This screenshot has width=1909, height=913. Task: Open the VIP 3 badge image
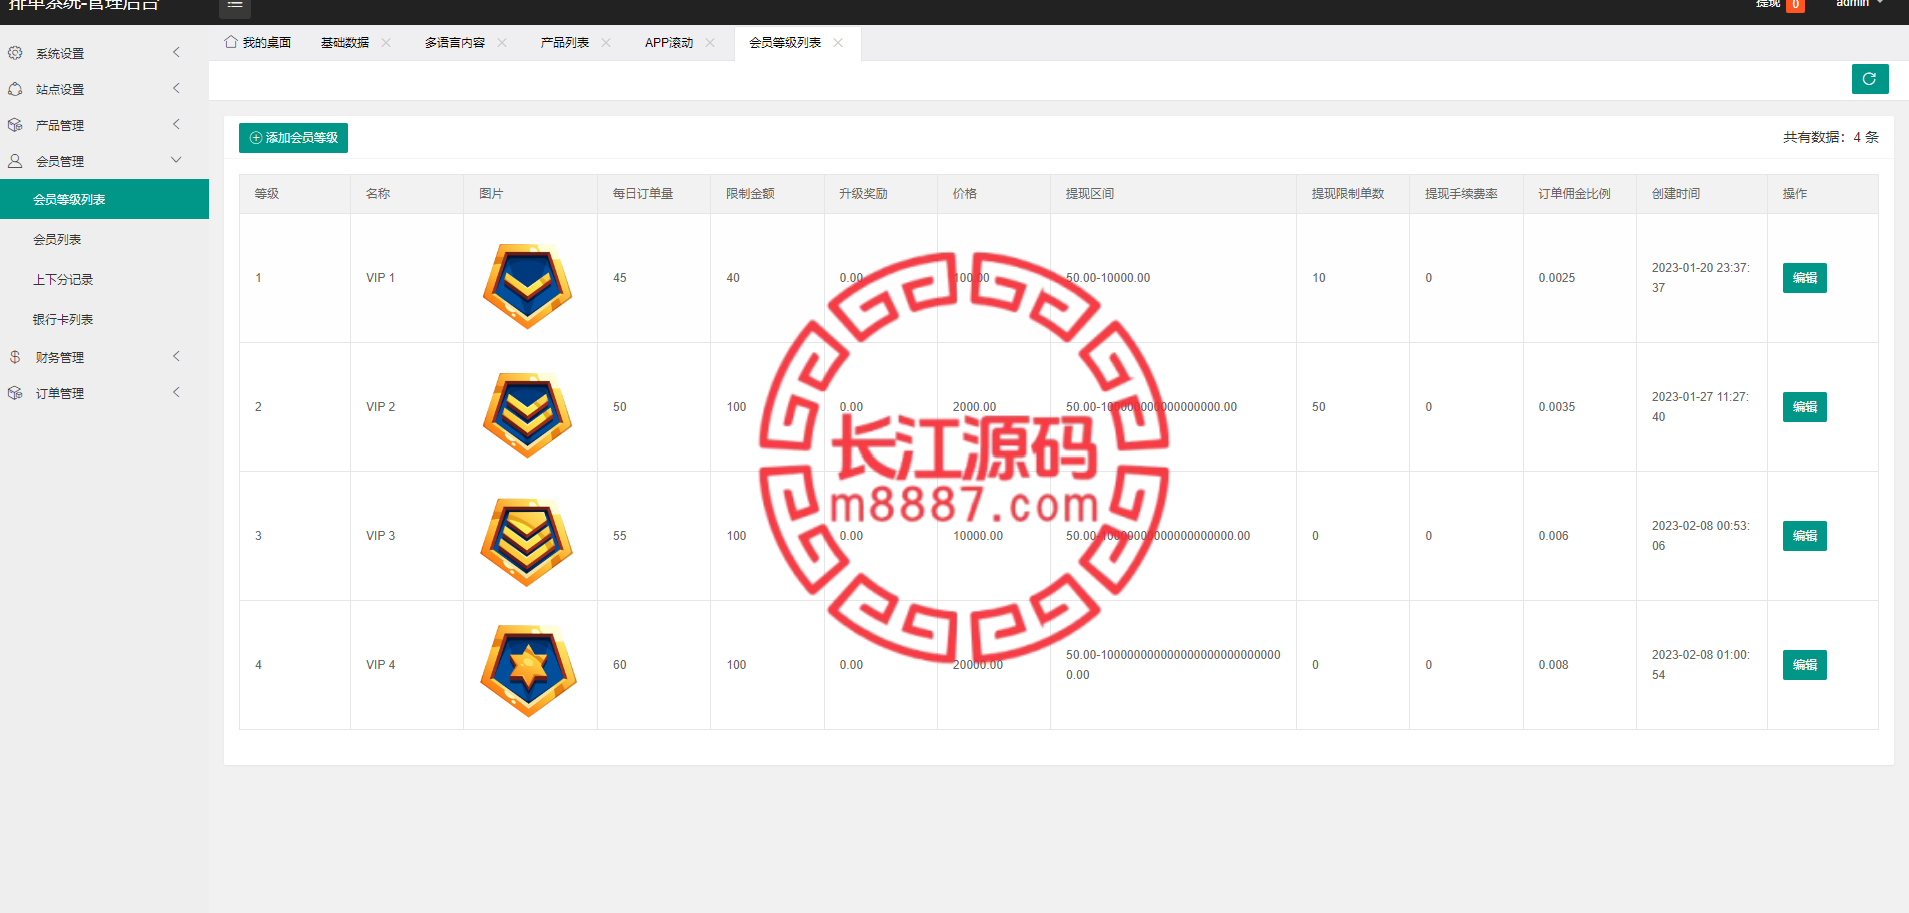(527, 542)
